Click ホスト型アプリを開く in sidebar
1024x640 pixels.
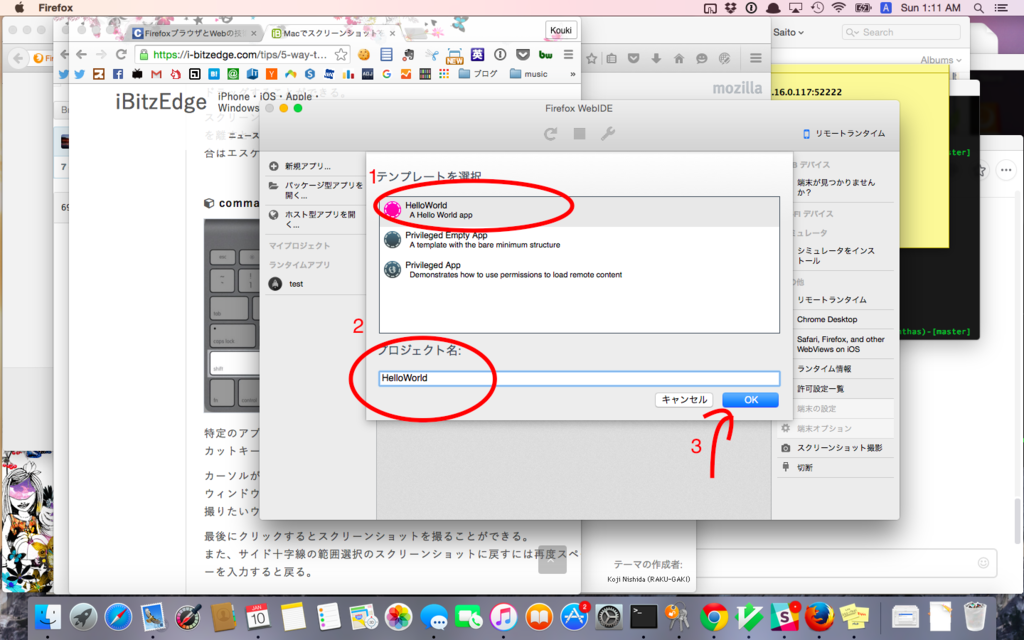click(316, 219)
